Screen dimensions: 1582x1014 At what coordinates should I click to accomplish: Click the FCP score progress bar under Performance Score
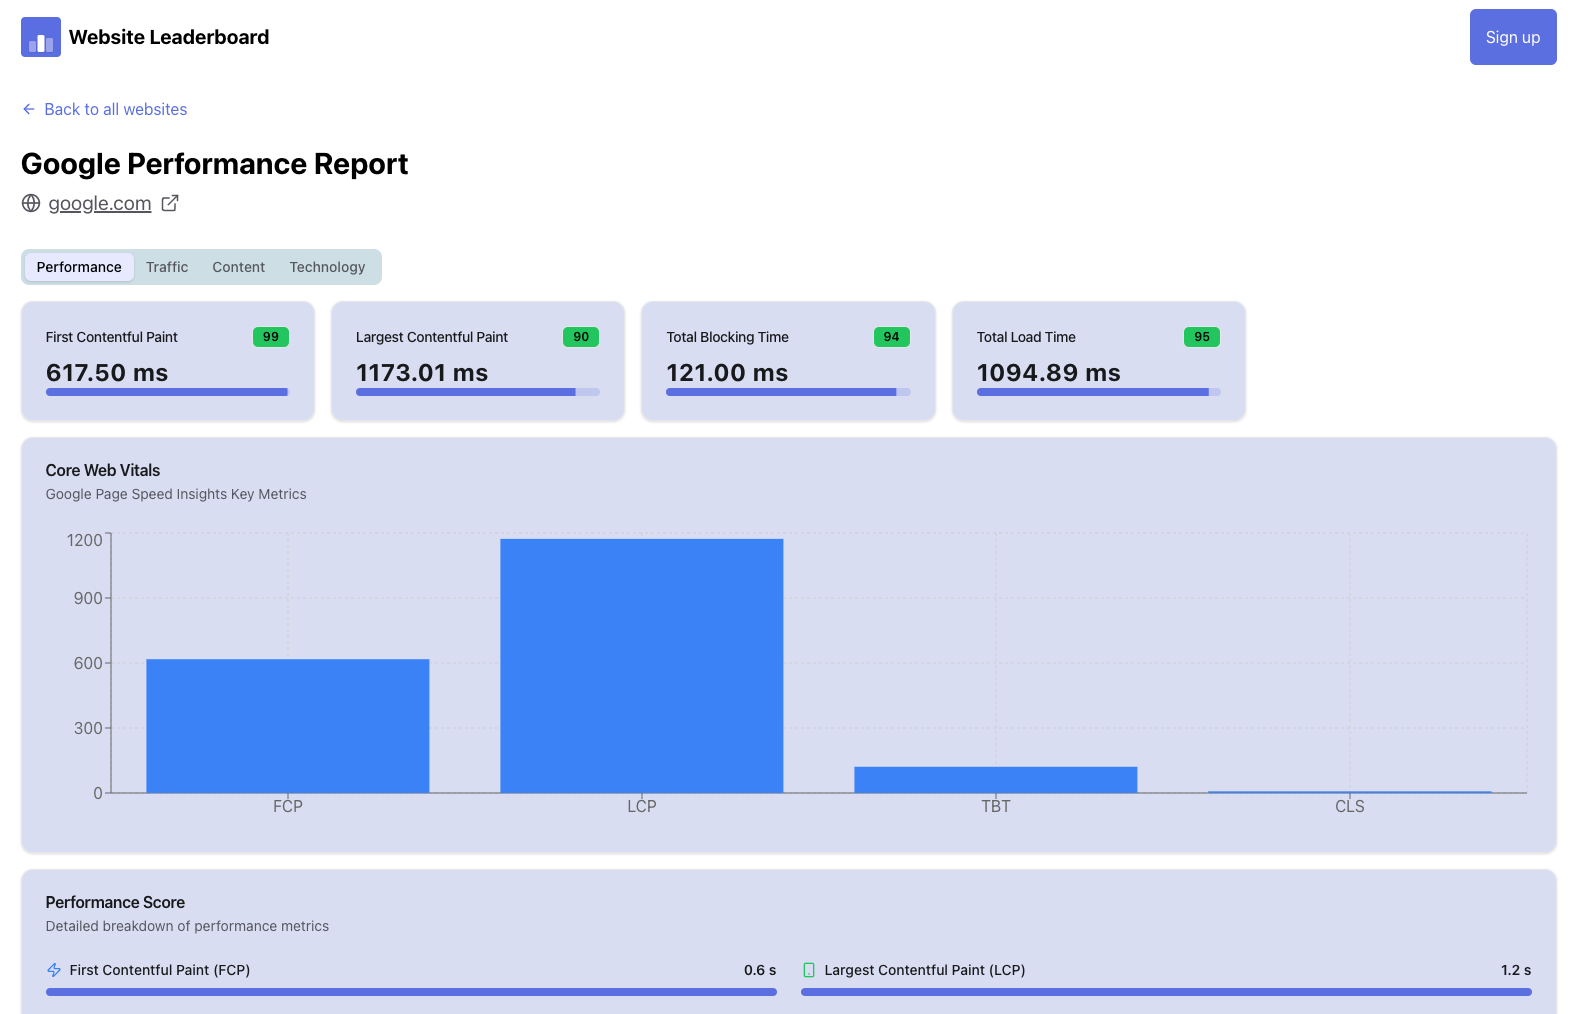(411, 992)
